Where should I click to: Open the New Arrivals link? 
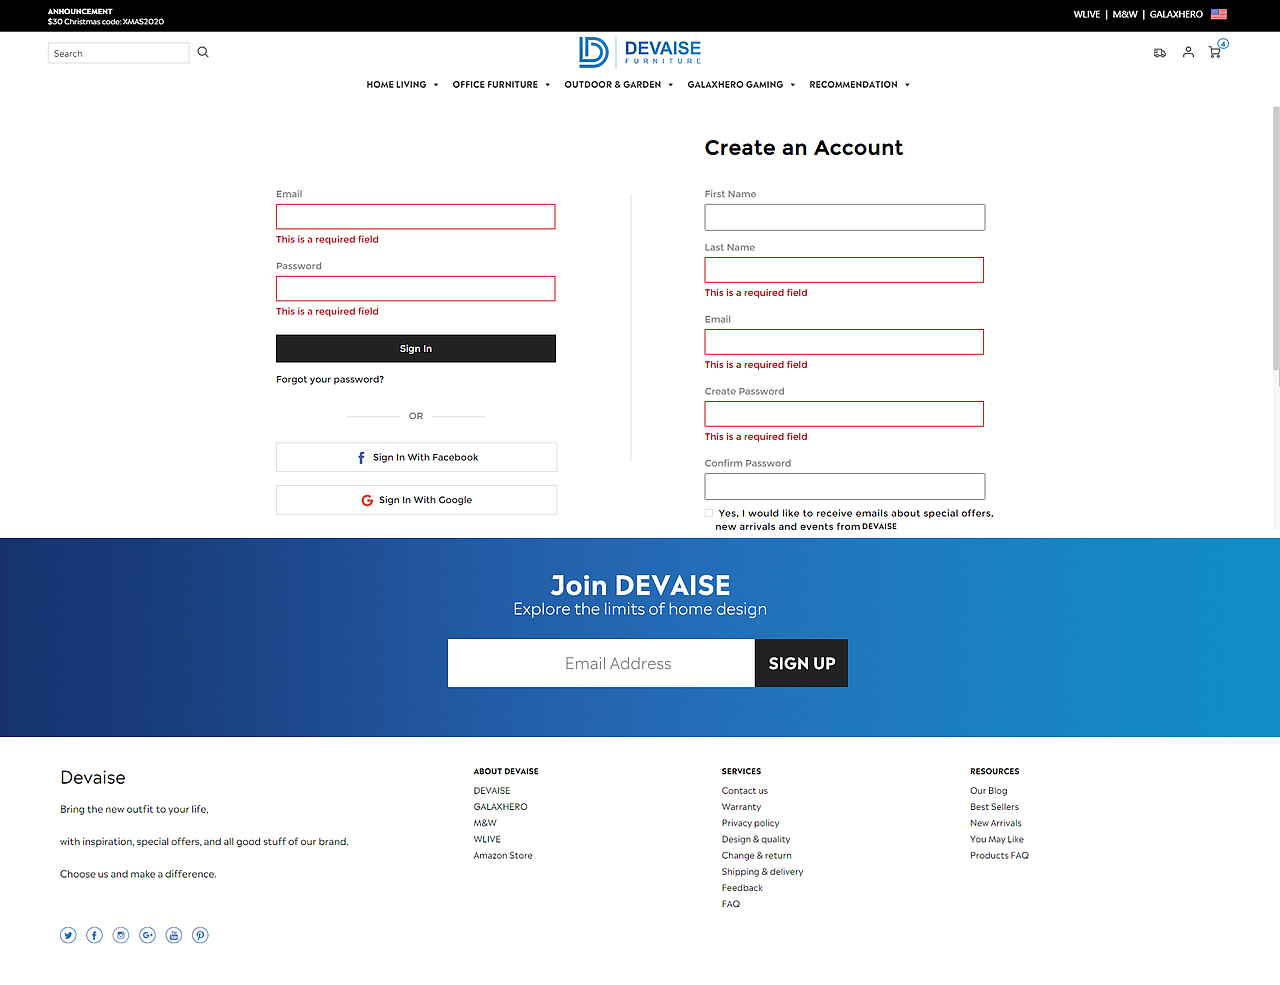click(x=996, y=823)
